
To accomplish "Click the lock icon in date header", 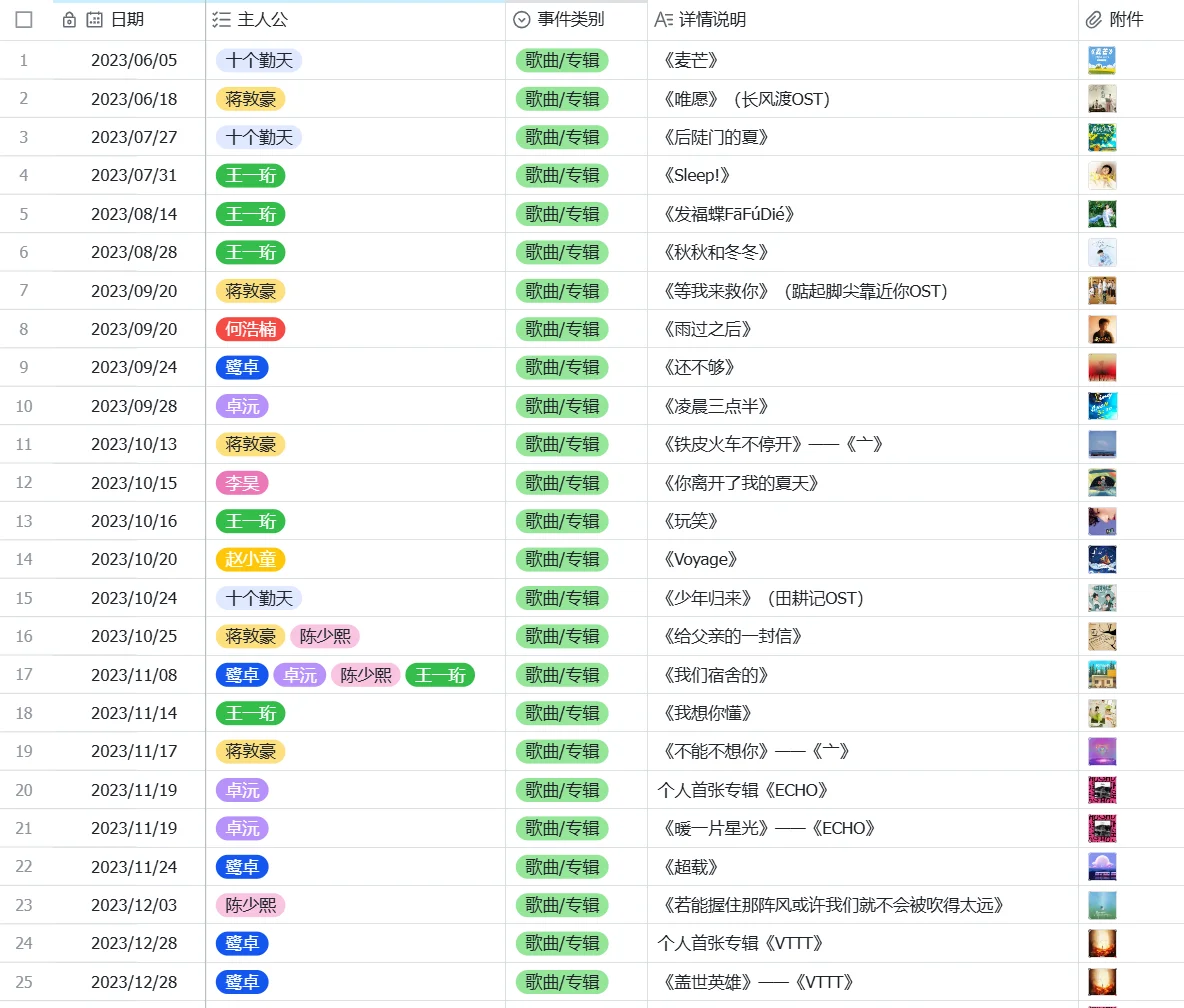I will pyautogui.click(x=69, y=20).
